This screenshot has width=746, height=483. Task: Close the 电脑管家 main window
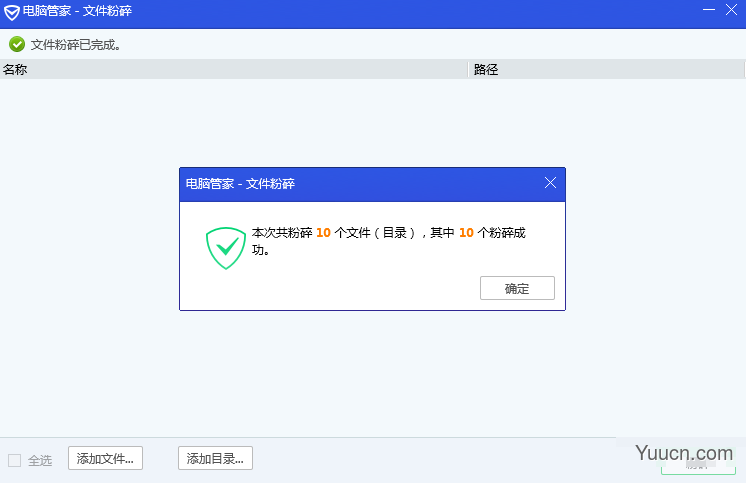(x=731, y=10)
